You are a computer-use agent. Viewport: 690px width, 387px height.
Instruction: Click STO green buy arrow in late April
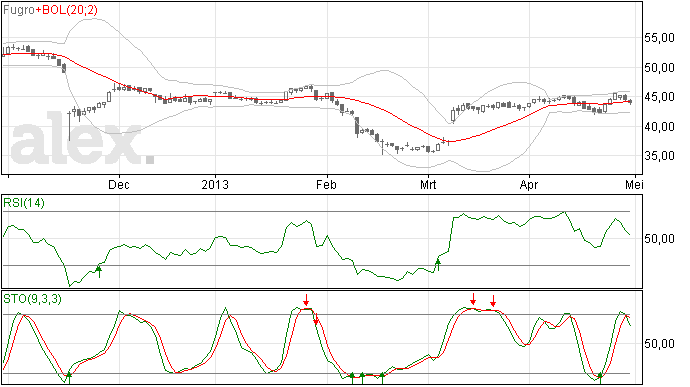[x=600, y=378]
